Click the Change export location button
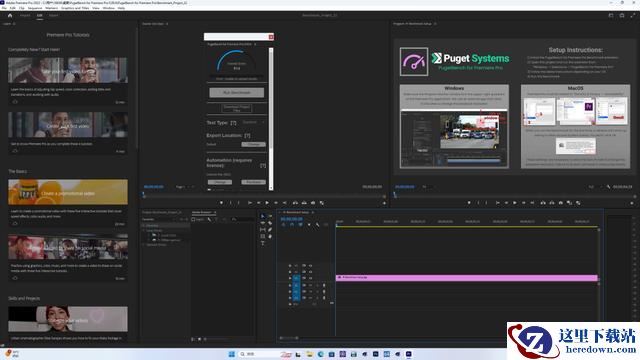The height and width of the screenshot is (360, 640). (253, 144)
